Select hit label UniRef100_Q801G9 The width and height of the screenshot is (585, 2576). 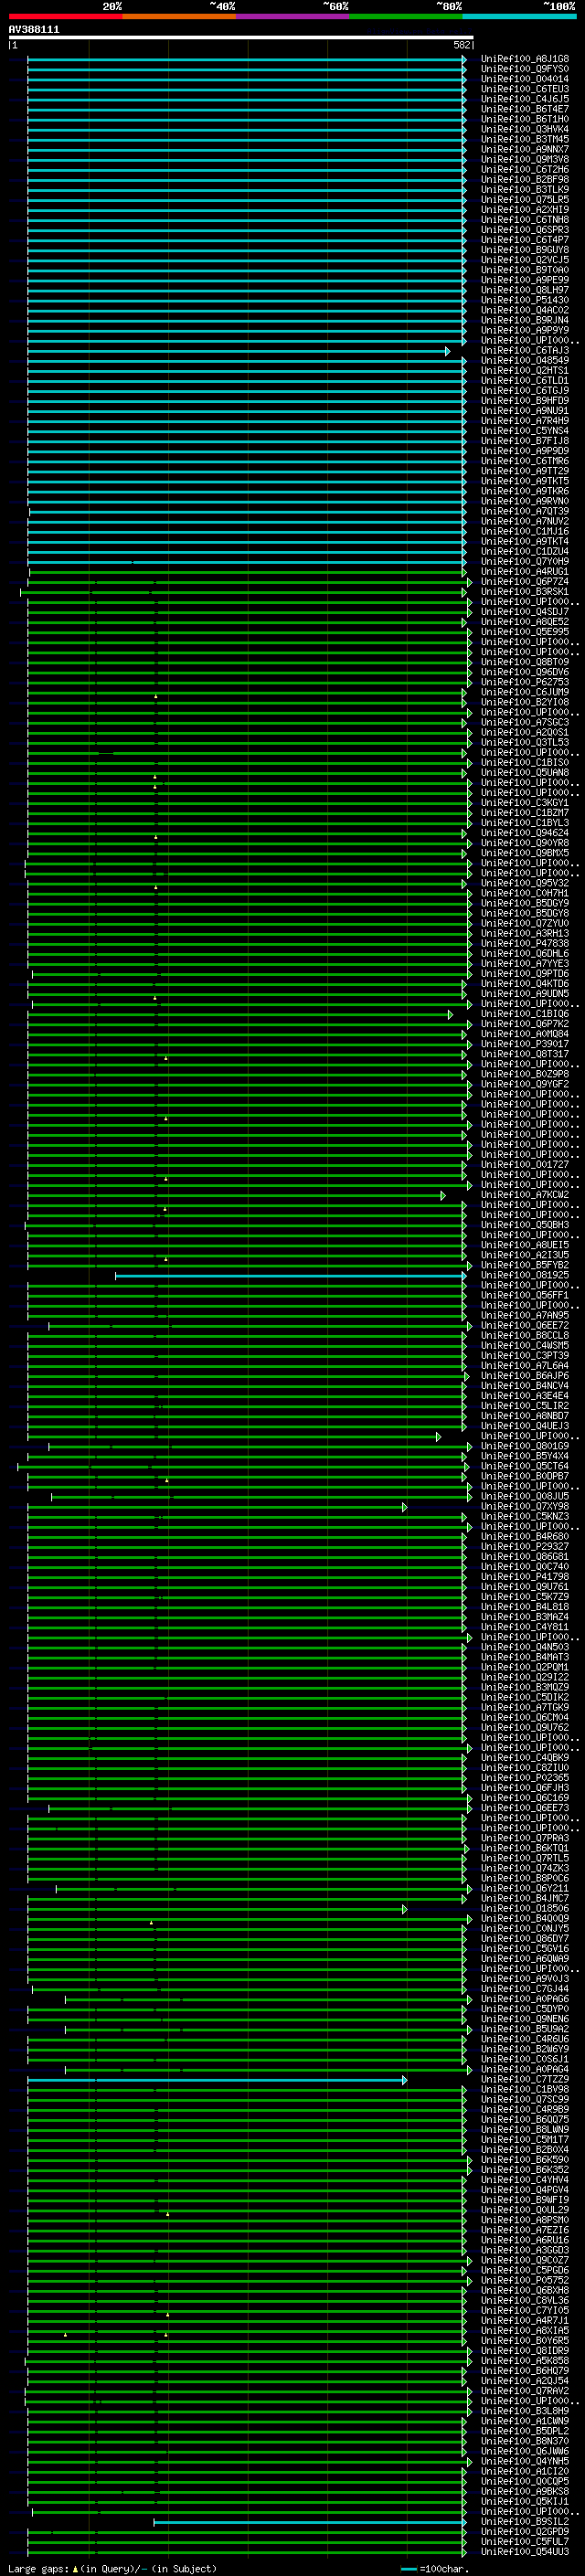[x=524, y=1446]
